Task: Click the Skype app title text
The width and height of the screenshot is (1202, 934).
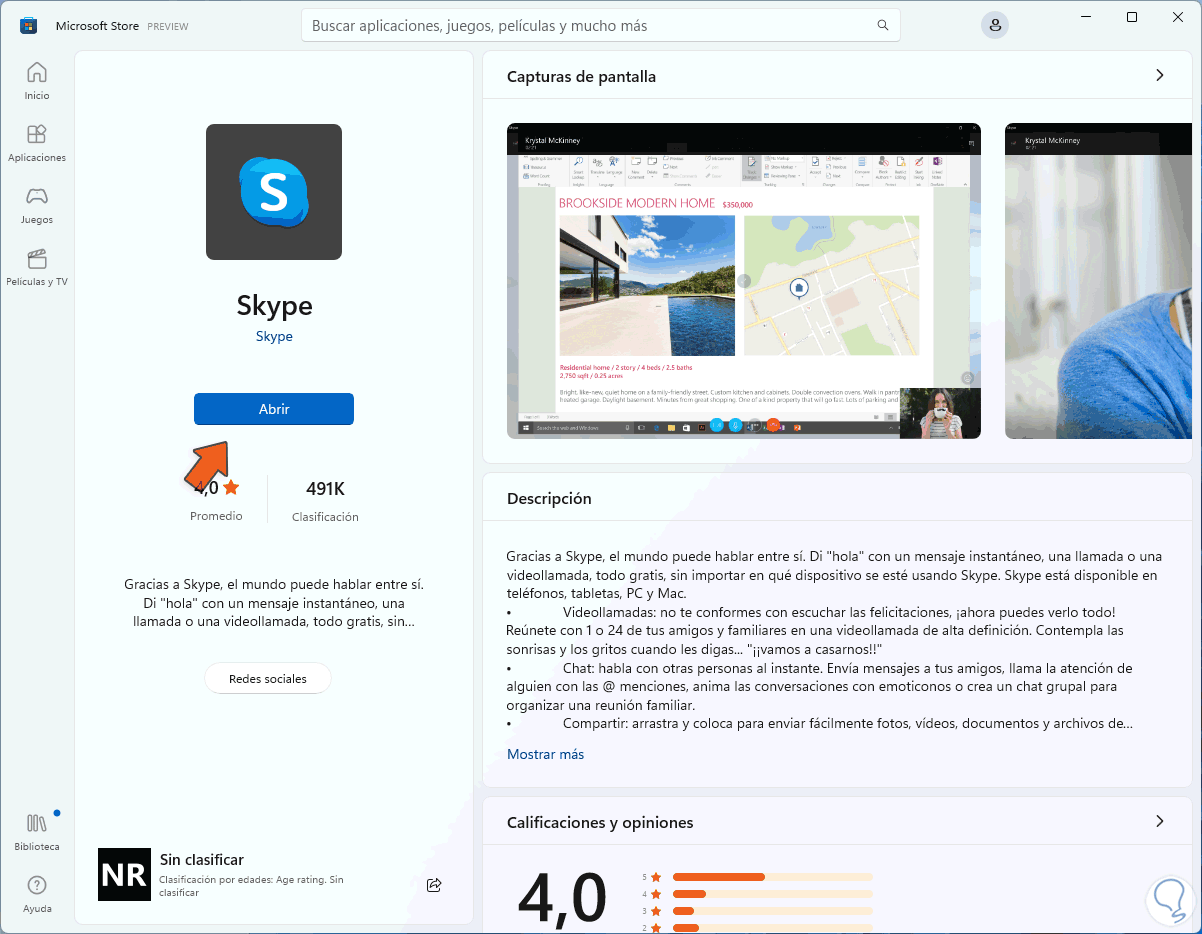Action: click(x=274, y=305)
